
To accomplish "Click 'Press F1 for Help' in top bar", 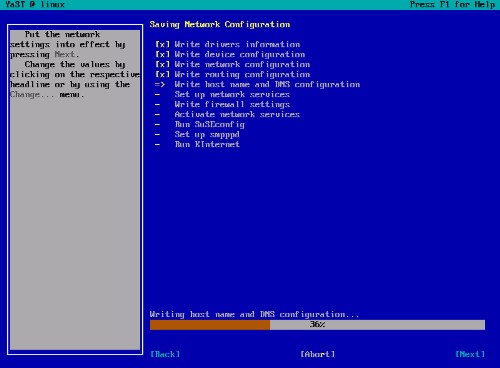I will 452,4.
